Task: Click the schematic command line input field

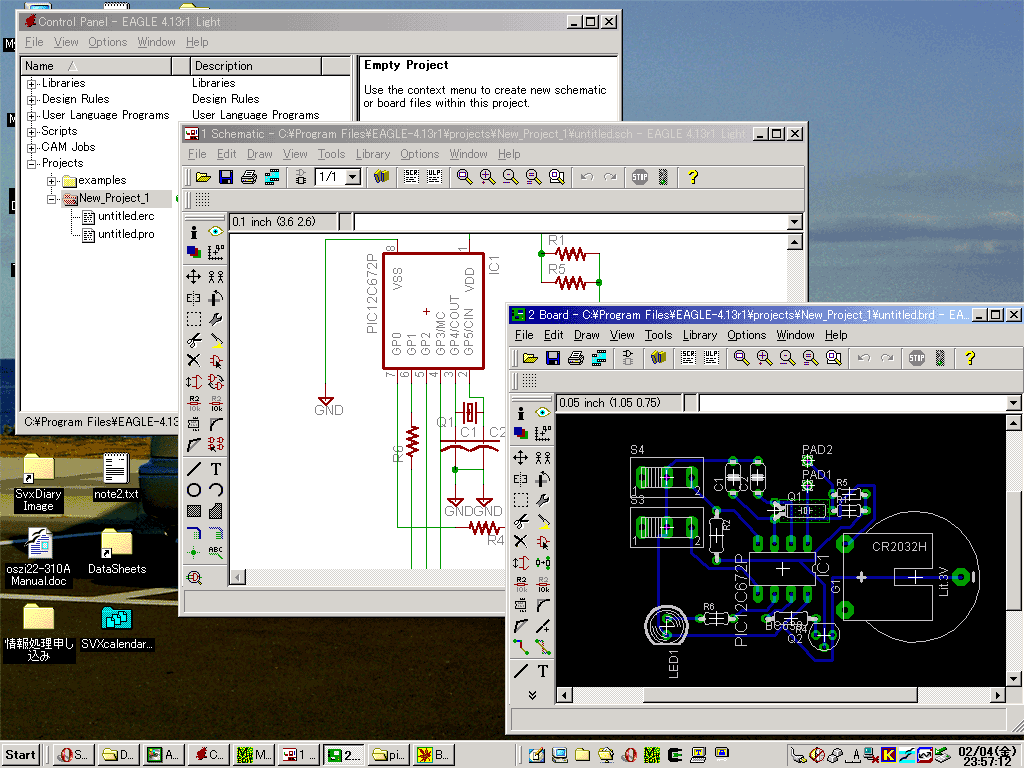Action: pyautogui.click(x=570, y=222)
